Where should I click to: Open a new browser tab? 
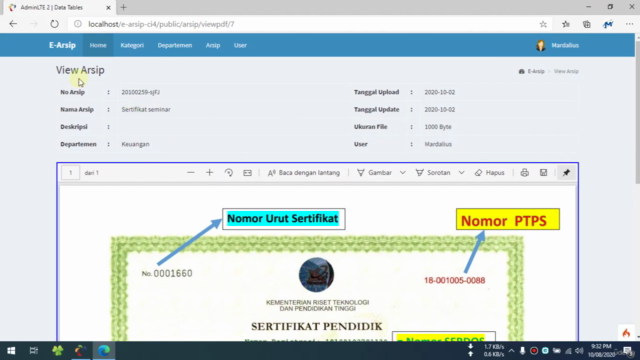pyautogui.click(x=124, y=7)
